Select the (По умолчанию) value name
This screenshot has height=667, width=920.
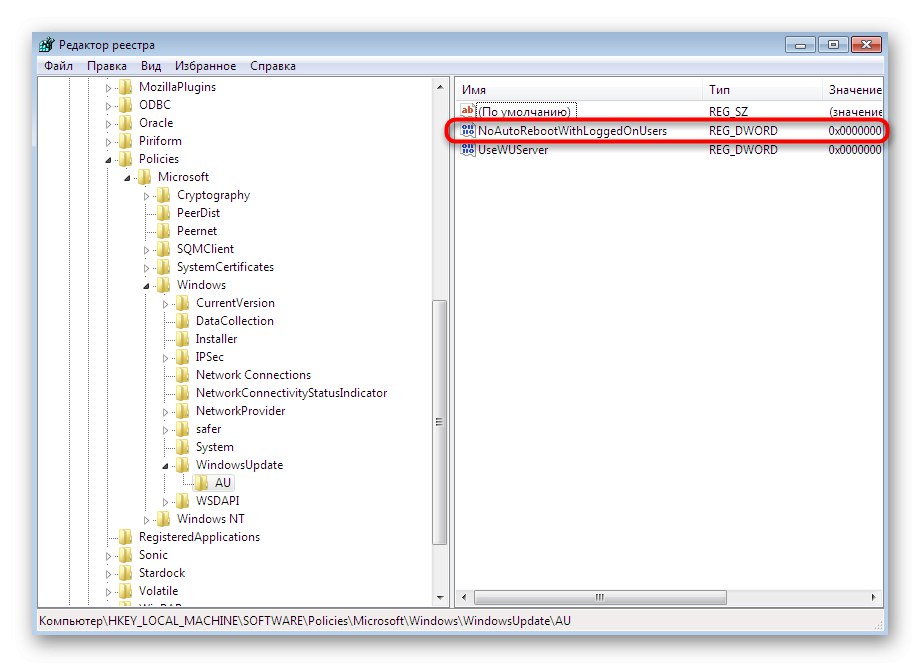pyautogui.click(x=526, y=111)
